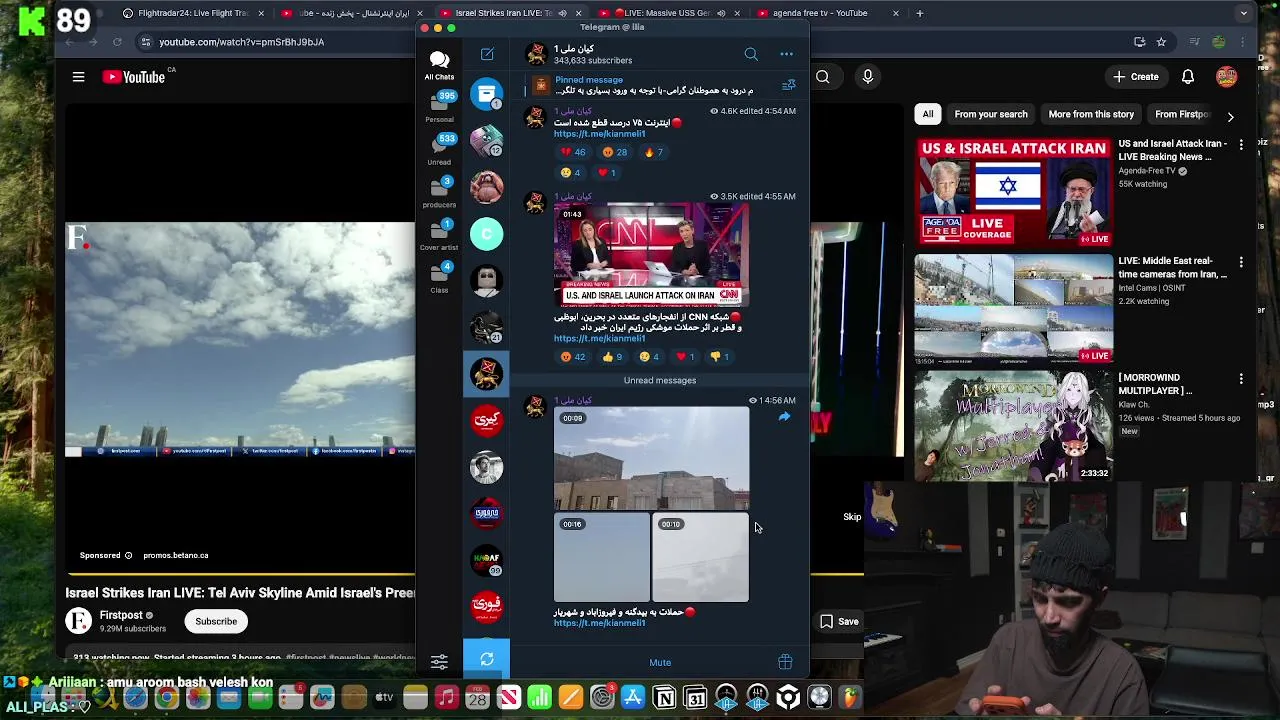Open the Morrowind Multiplayer video
This screenshot has width=1280, height=720.
coord(1013,425)
